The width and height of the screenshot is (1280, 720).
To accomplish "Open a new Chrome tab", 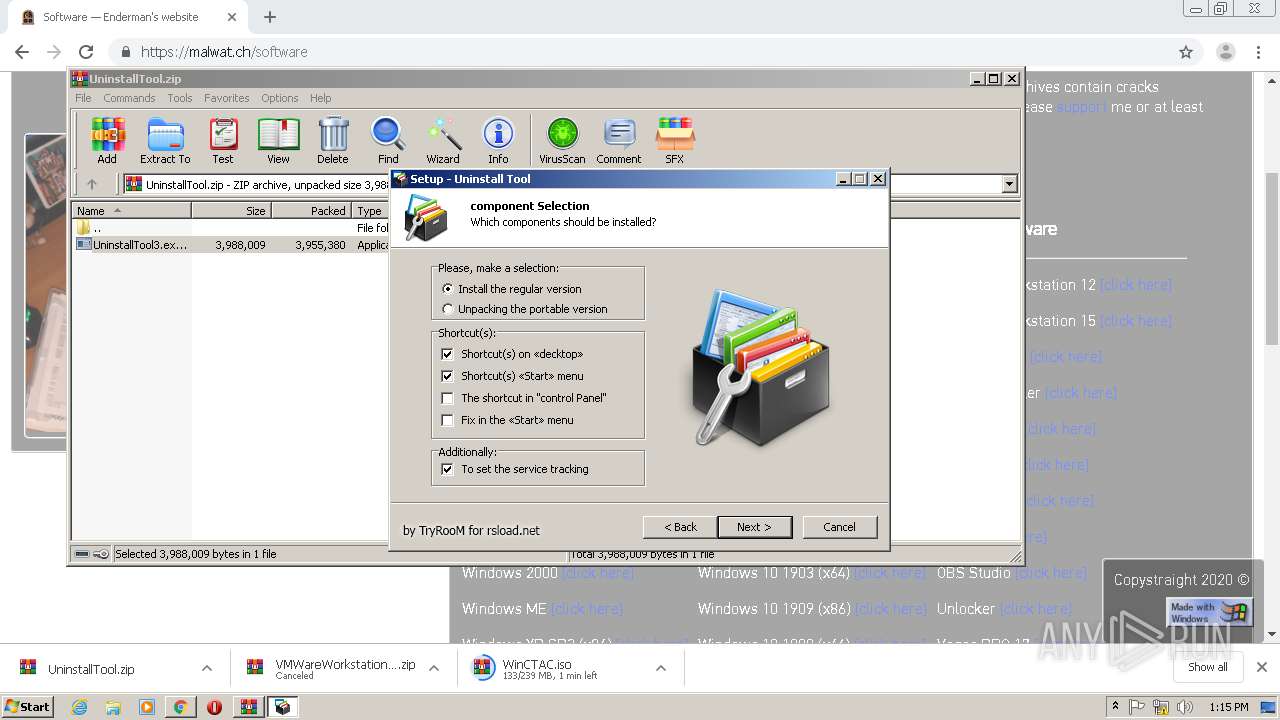I will 270,17.
